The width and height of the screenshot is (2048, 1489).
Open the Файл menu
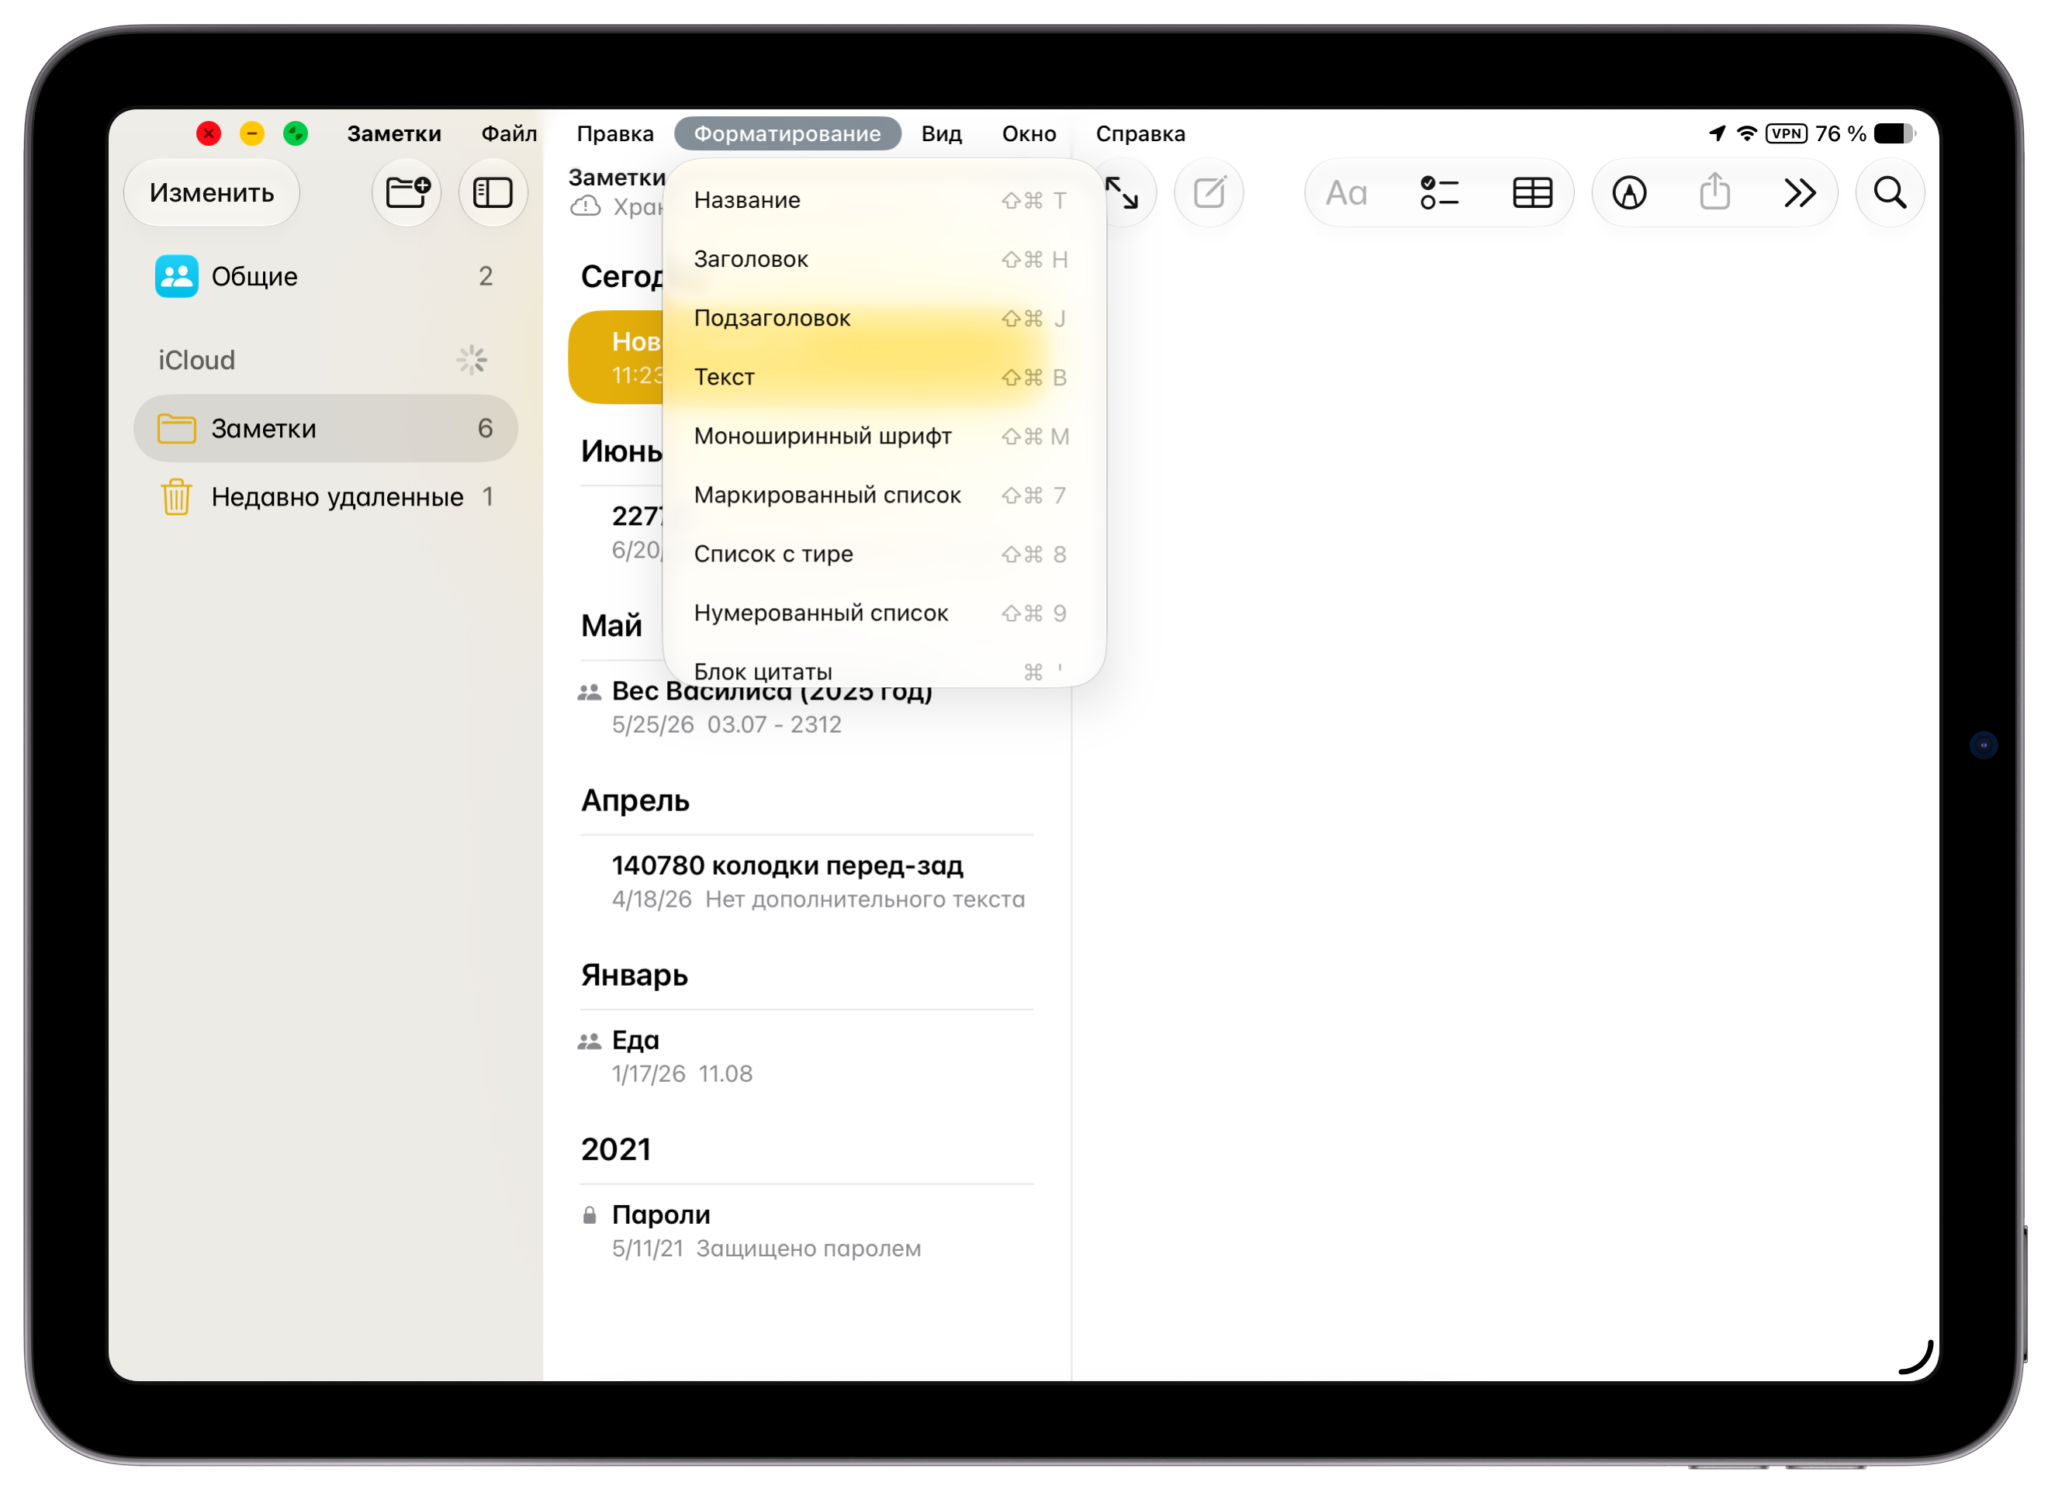click(509, 133)
